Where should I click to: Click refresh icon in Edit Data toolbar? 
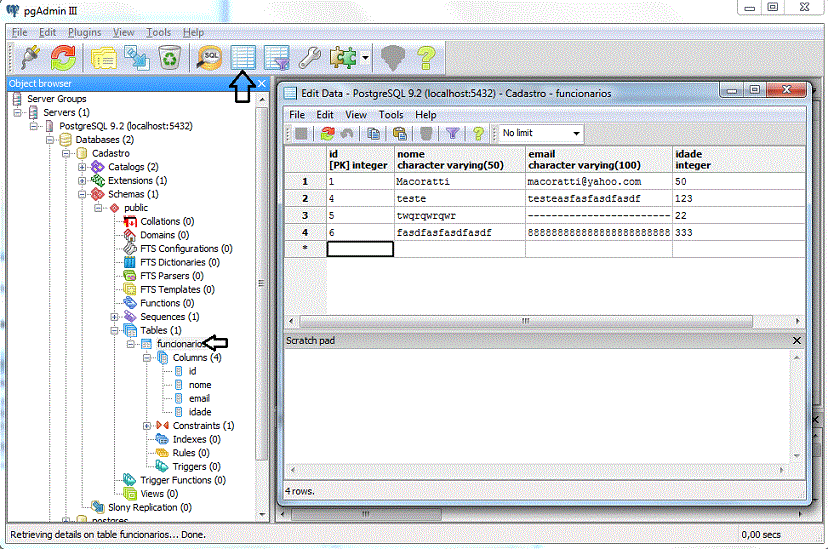tap(327, 134)
